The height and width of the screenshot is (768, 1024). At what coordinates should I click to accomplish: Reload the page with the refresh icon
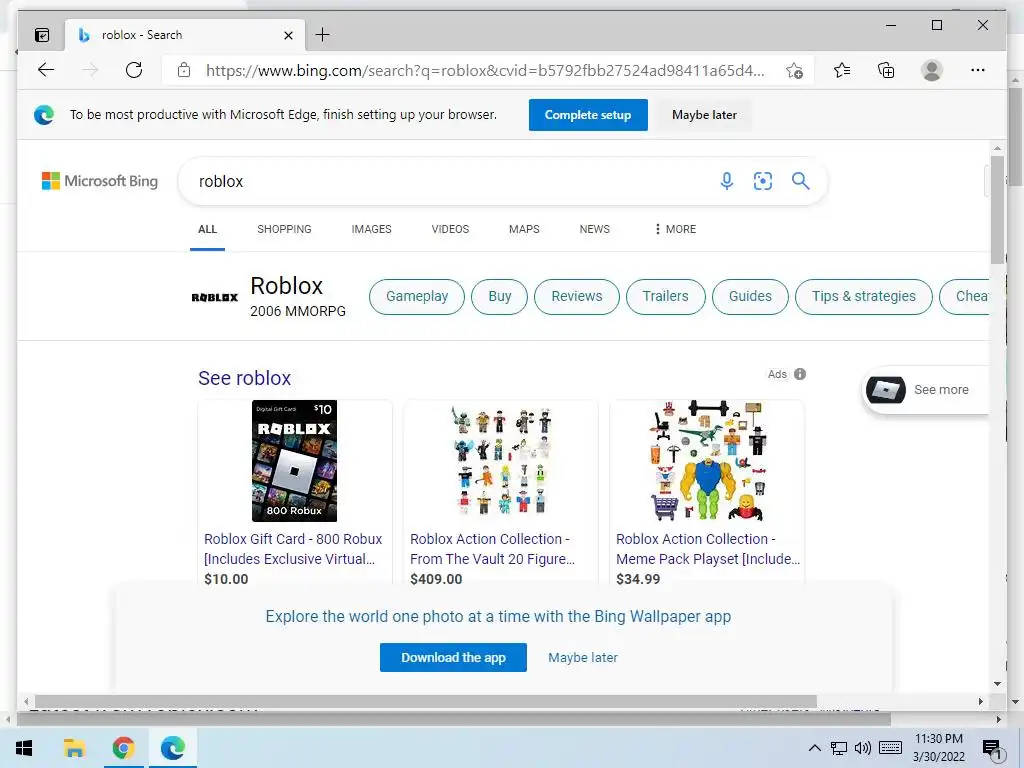(134, 70)
